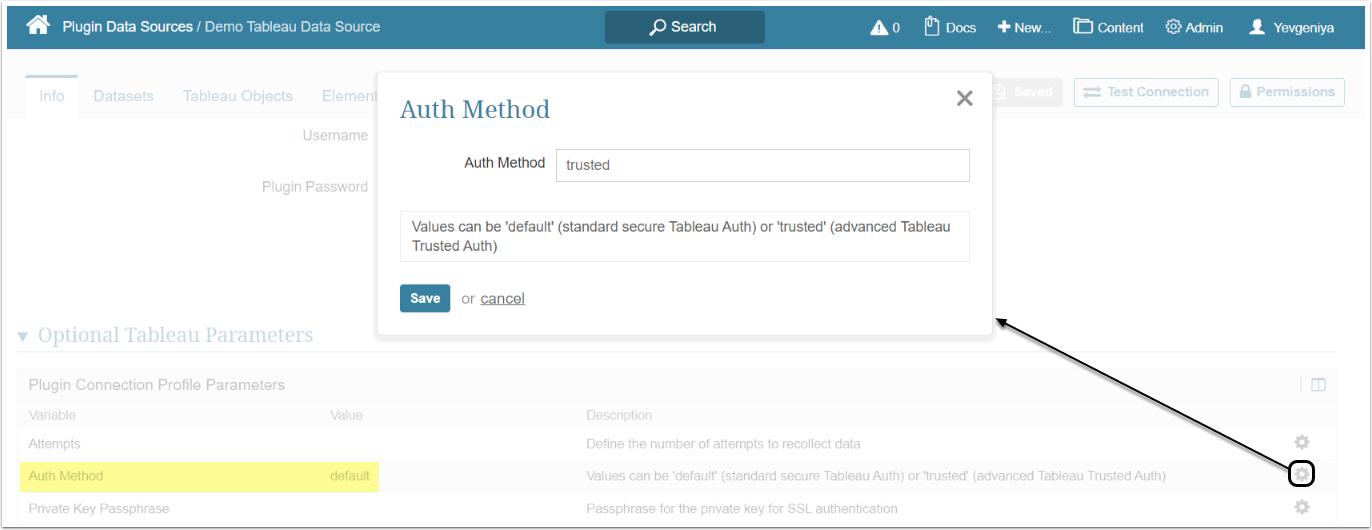The image size is (1372, 530).
Task: Click the Test Connection button
Action: coord(1146,92)
